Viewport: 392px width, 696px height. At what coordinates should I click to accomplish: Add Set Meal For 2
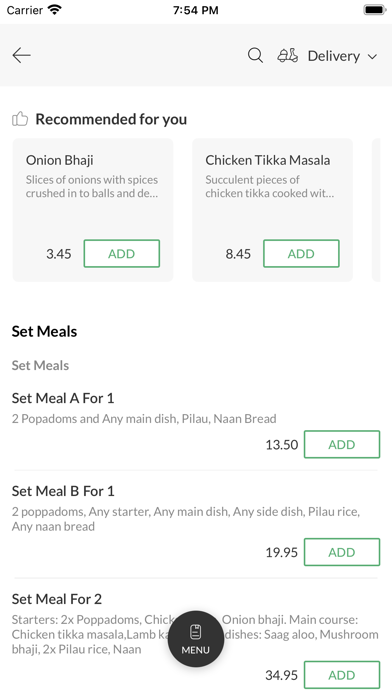[x=342, y=675]
